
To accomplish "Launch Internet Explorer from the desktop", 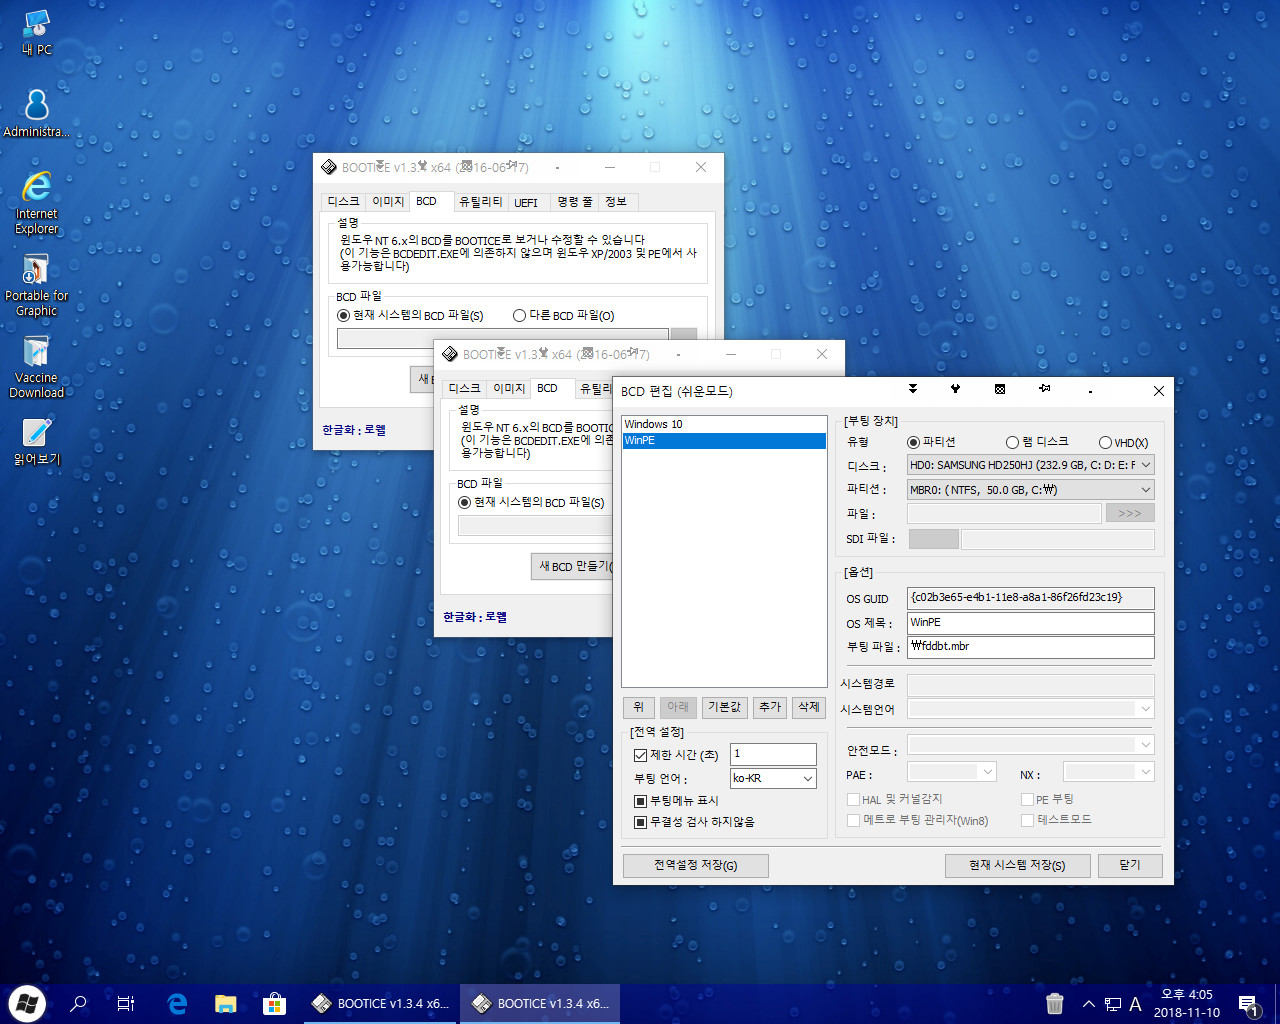I will point(37,202).
